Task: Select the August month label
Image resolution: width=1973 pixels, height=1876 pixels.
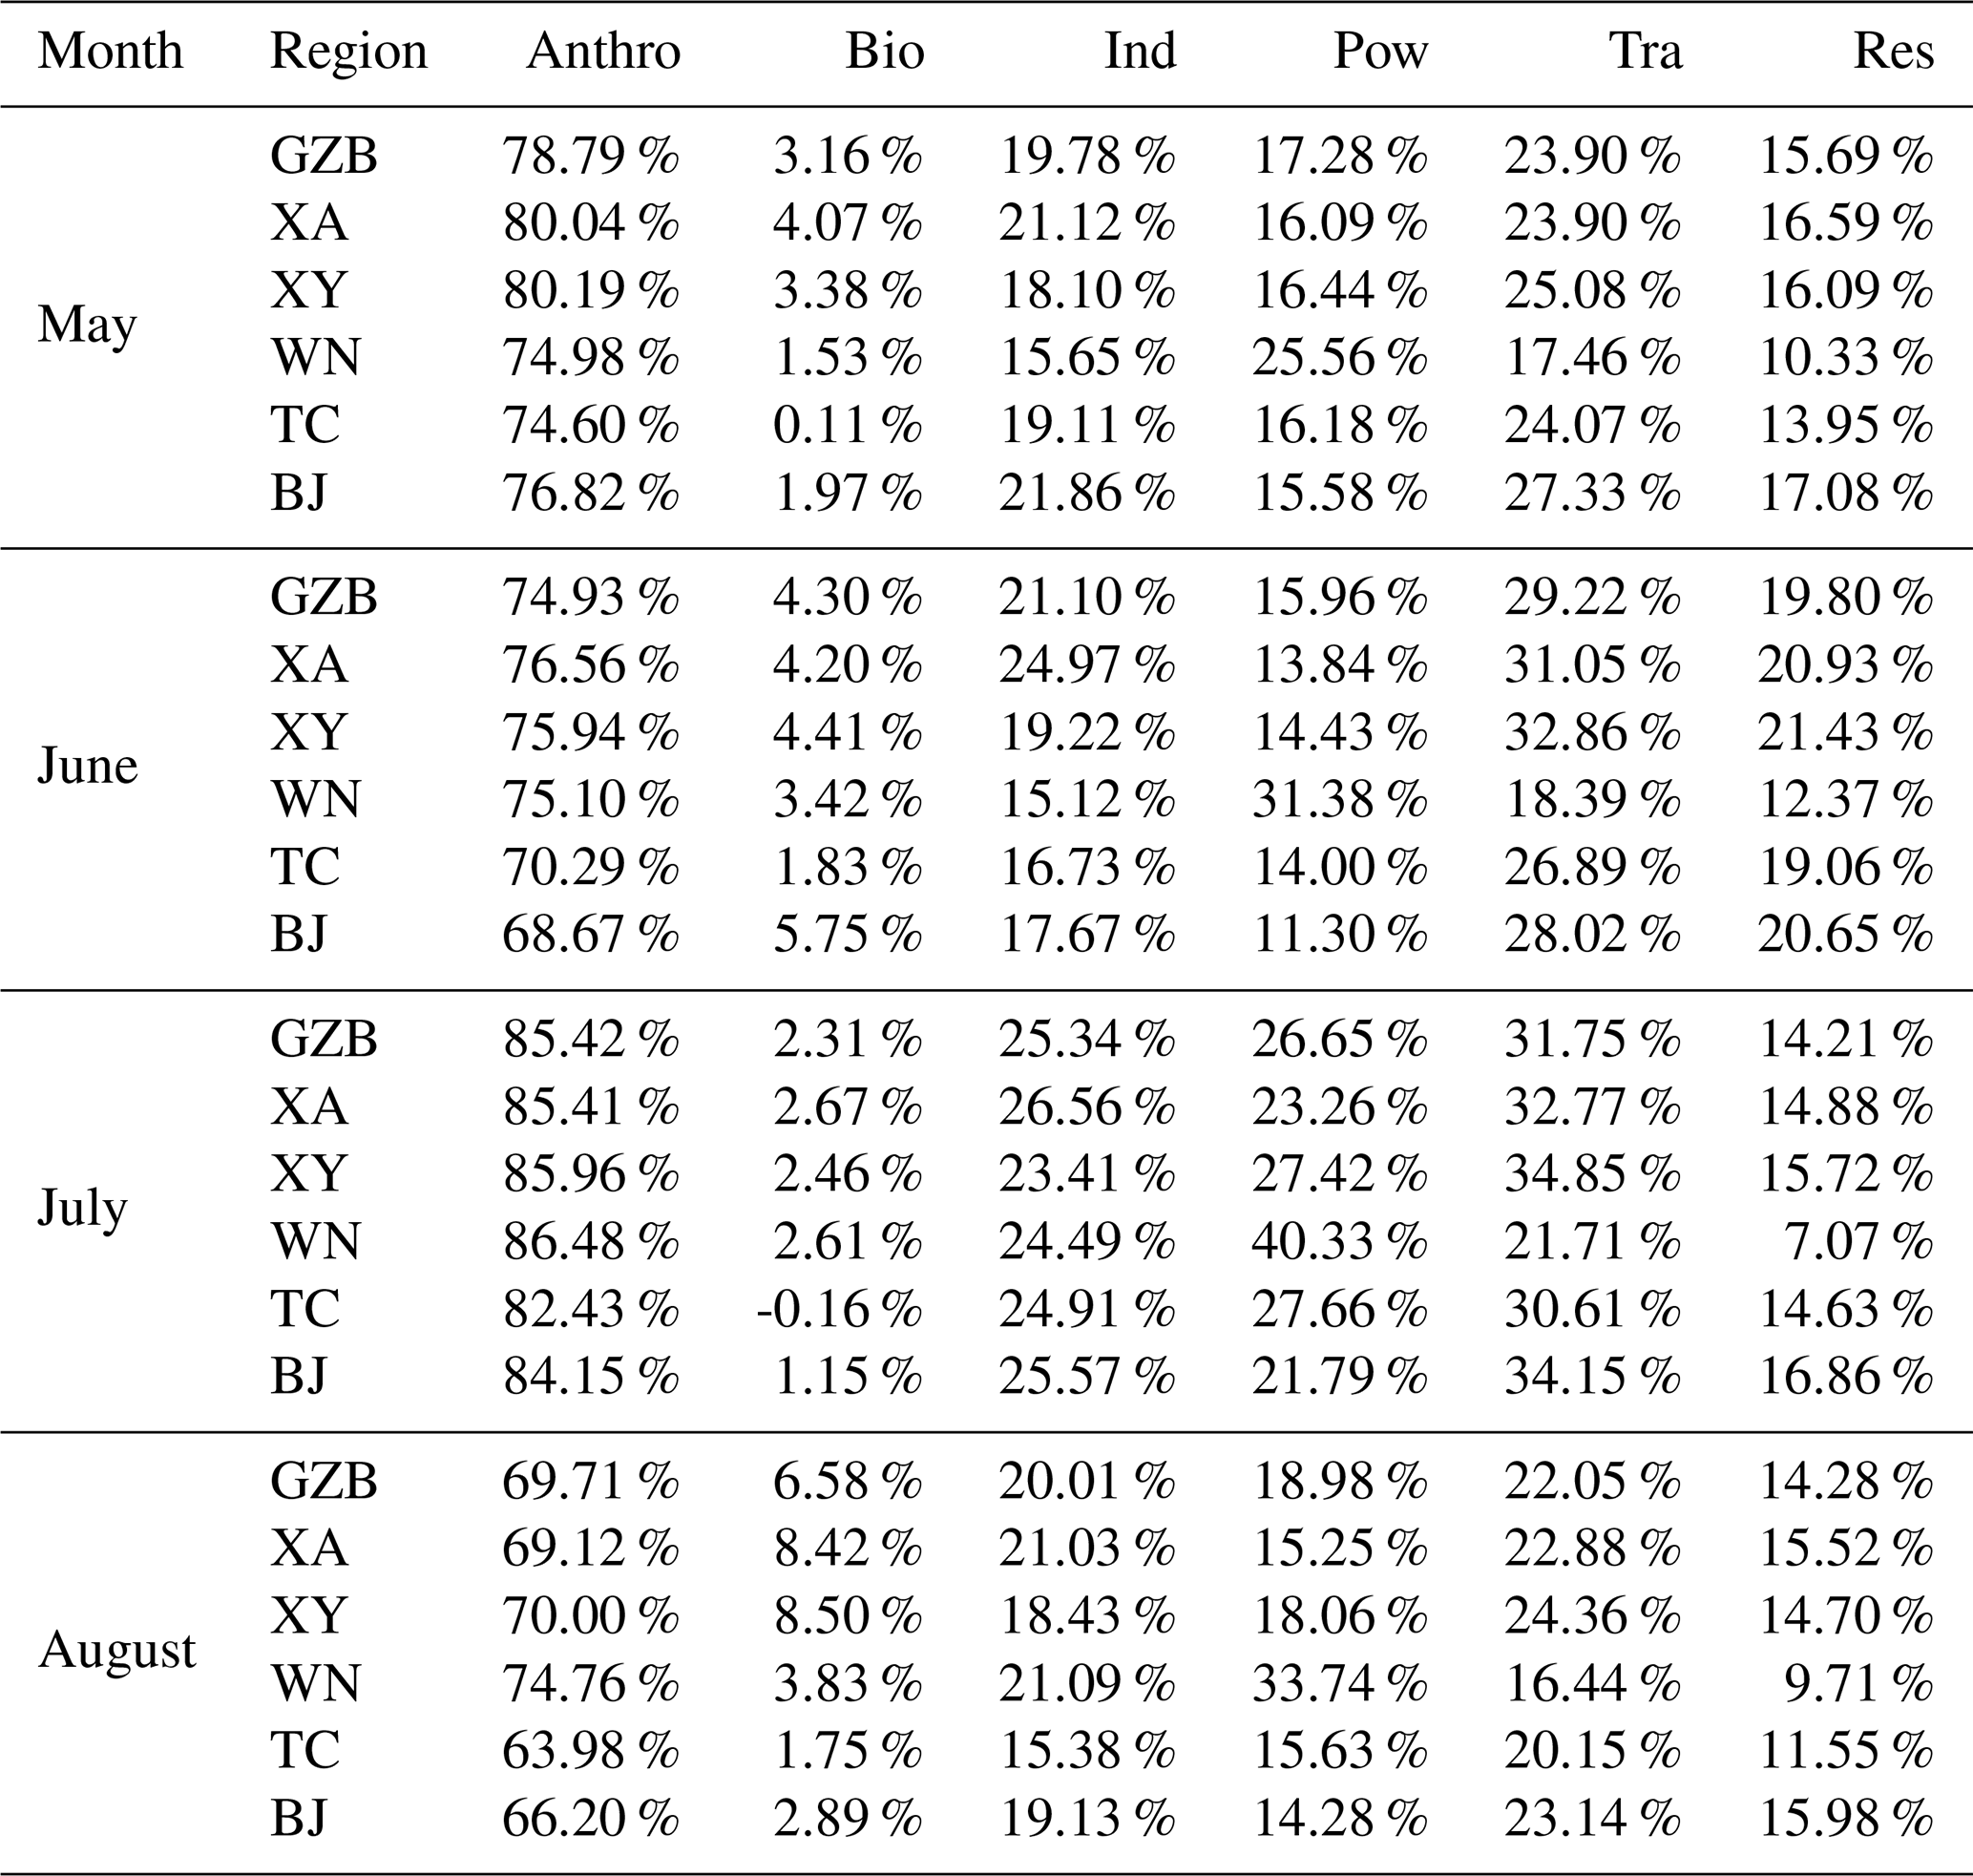Action: pos(117,1650)
